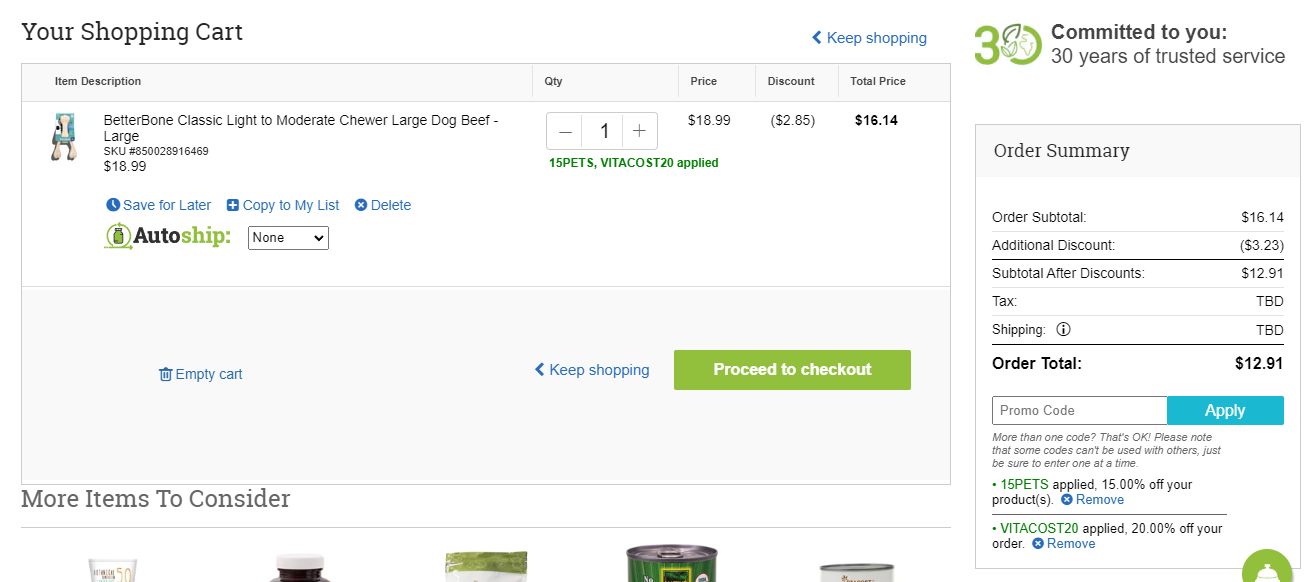This screenshot has width=1311, height=582.
Task: Click the BetterBone product thumbnail image
Action: (64, 137)
